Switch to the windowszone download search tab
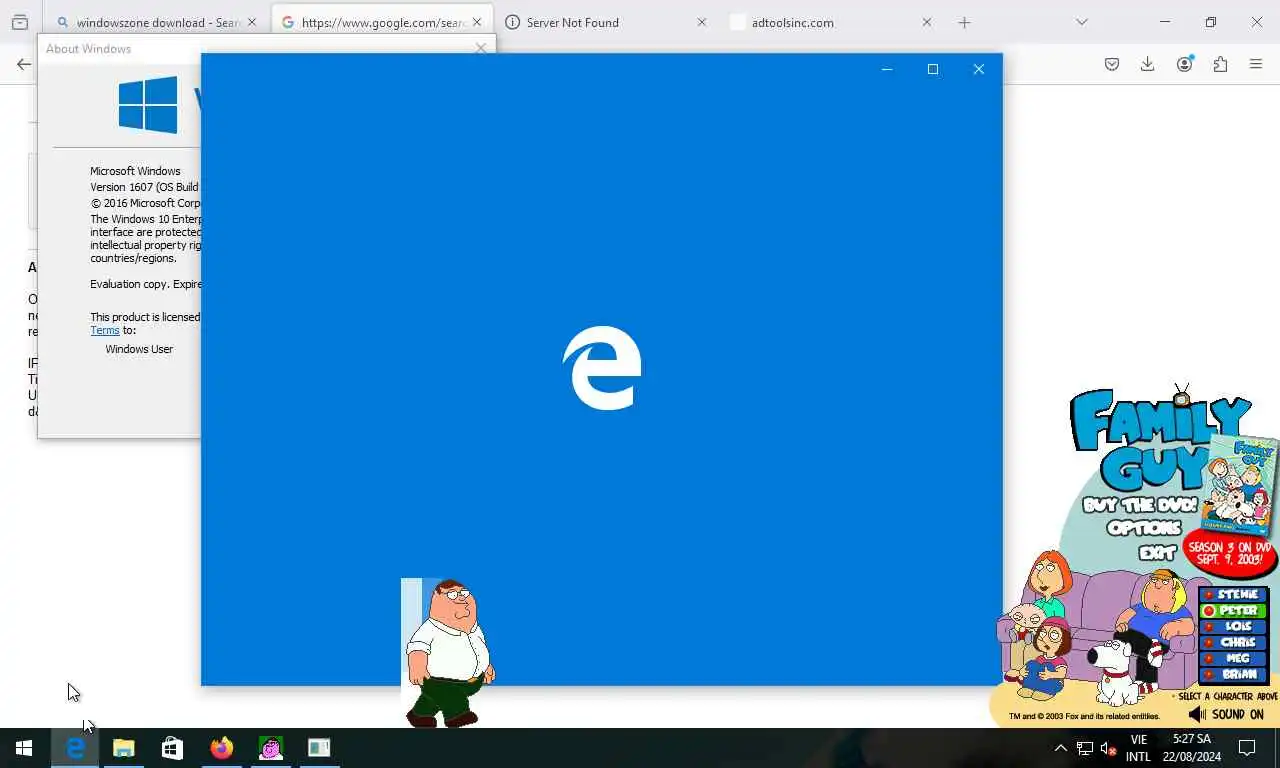Image resolution: width=1280 pixels, height=768 pixels. 157,22
